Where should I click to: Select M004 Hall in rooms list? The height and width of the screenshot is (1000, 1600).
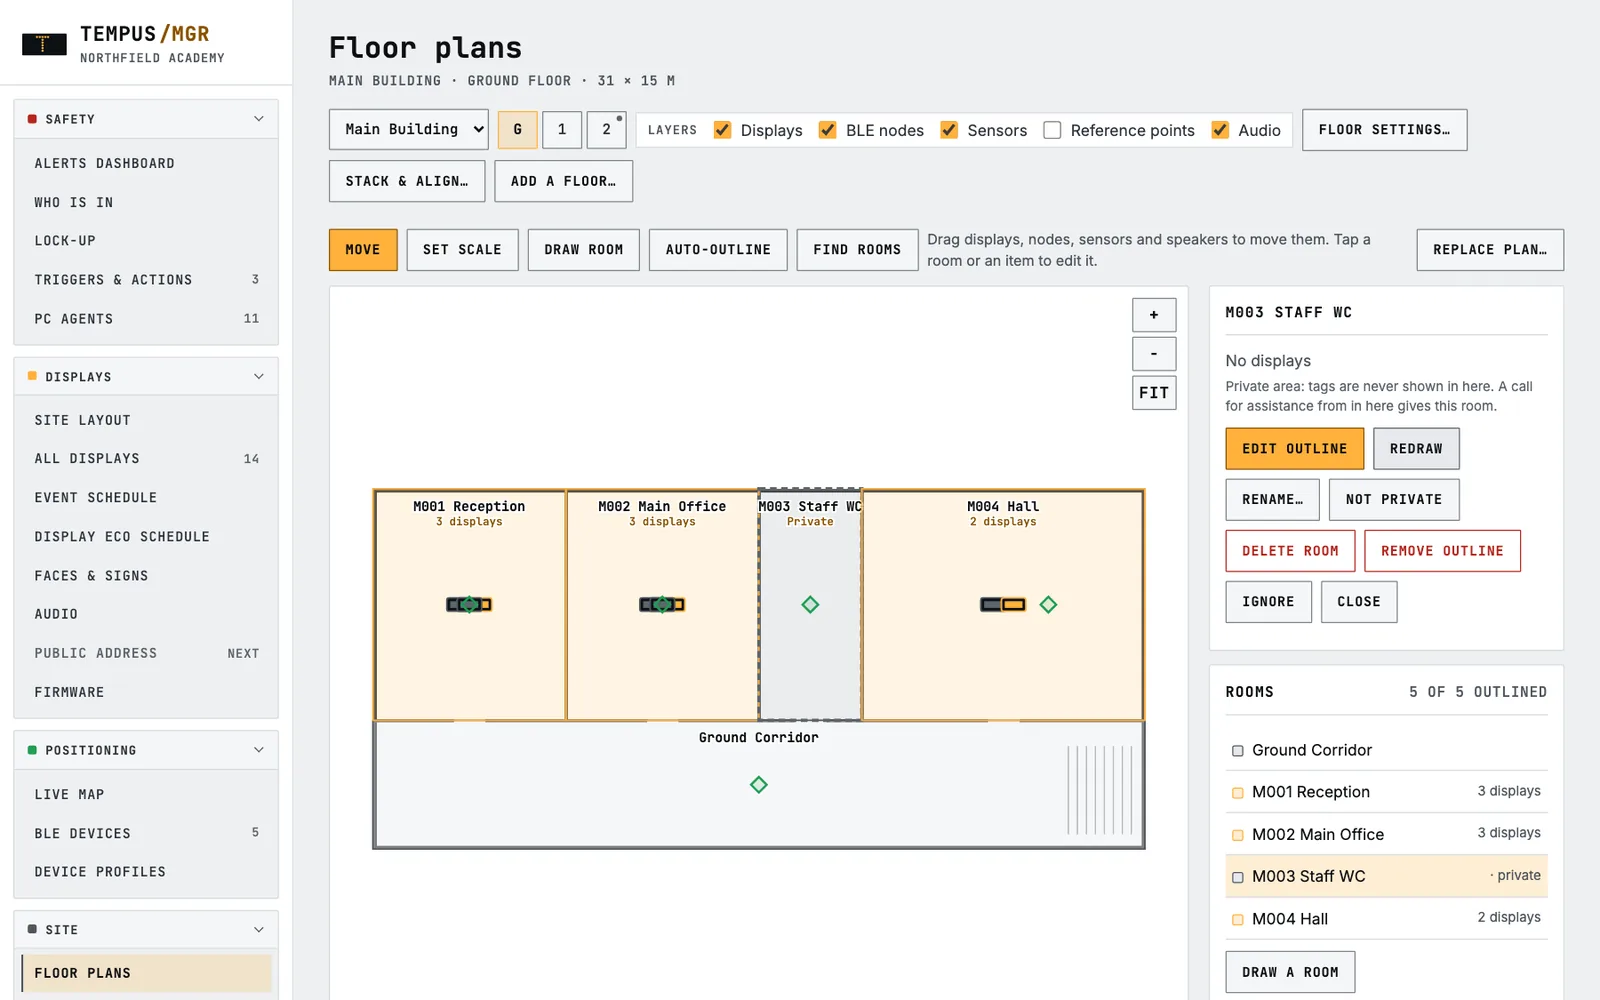pyautogui.click(x=1387, y=919)
